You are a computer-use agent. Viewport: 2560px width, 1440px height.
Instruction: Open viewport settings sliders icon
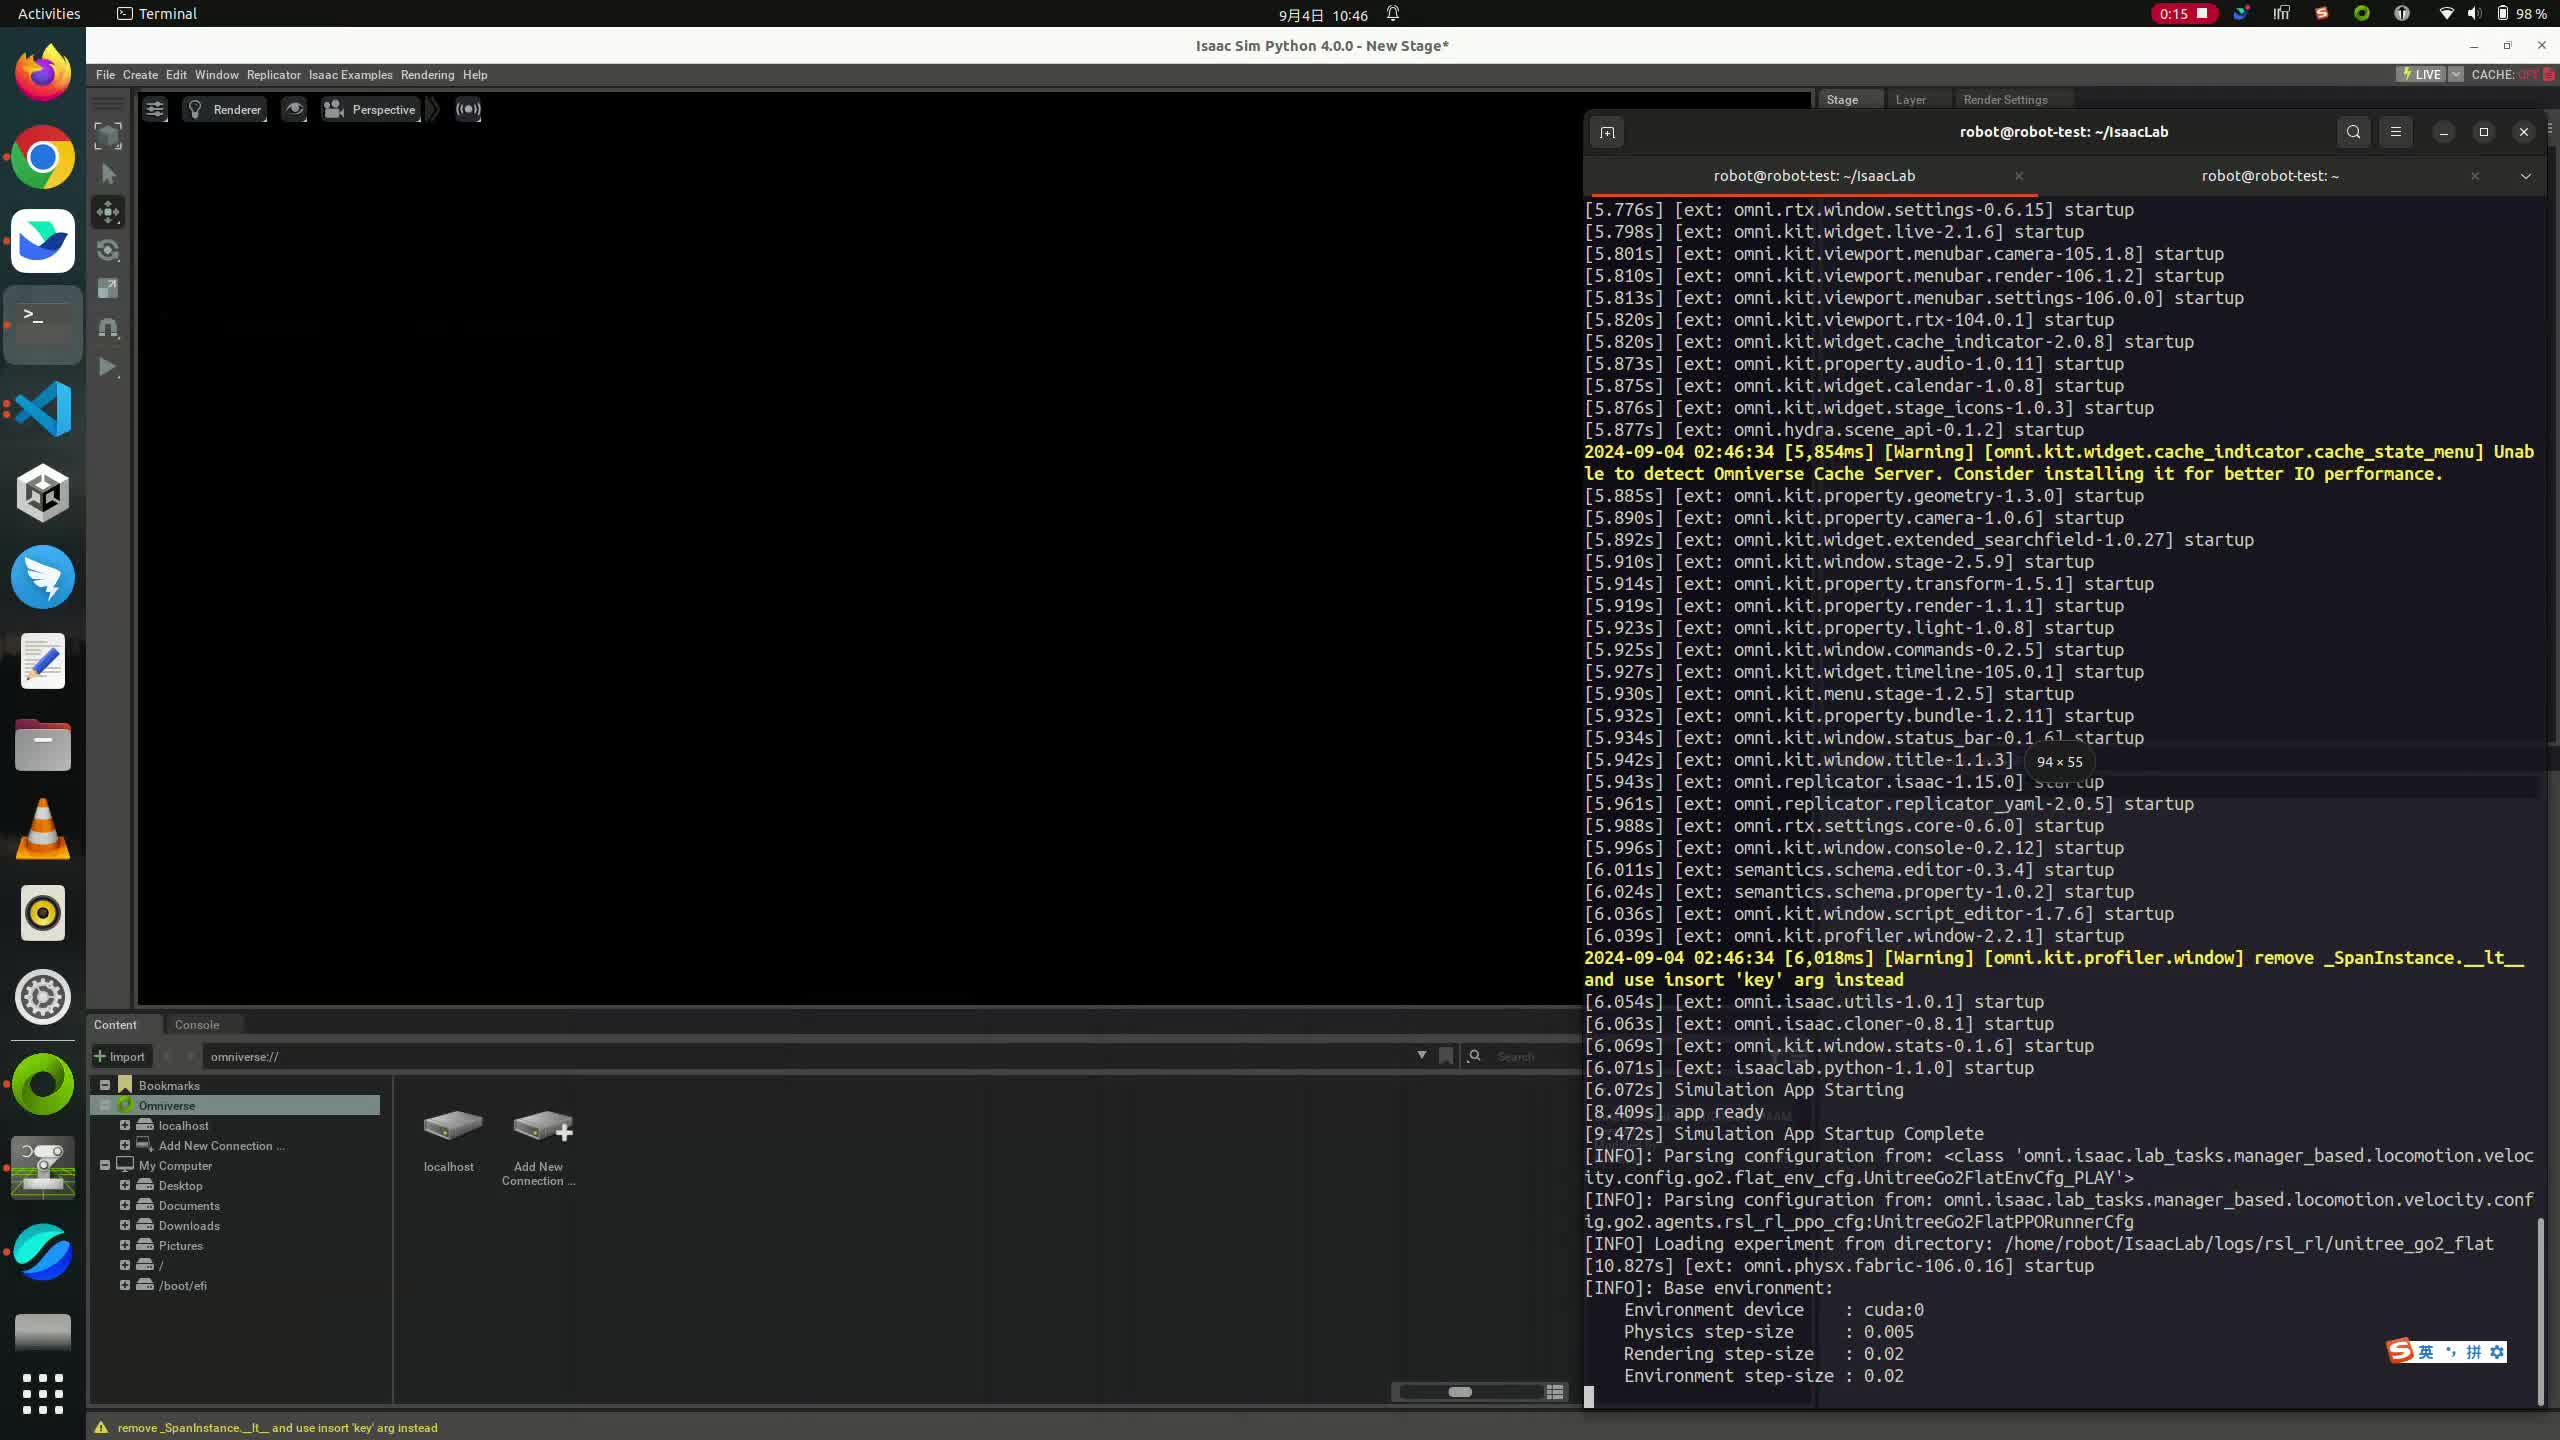click(155, 109)
